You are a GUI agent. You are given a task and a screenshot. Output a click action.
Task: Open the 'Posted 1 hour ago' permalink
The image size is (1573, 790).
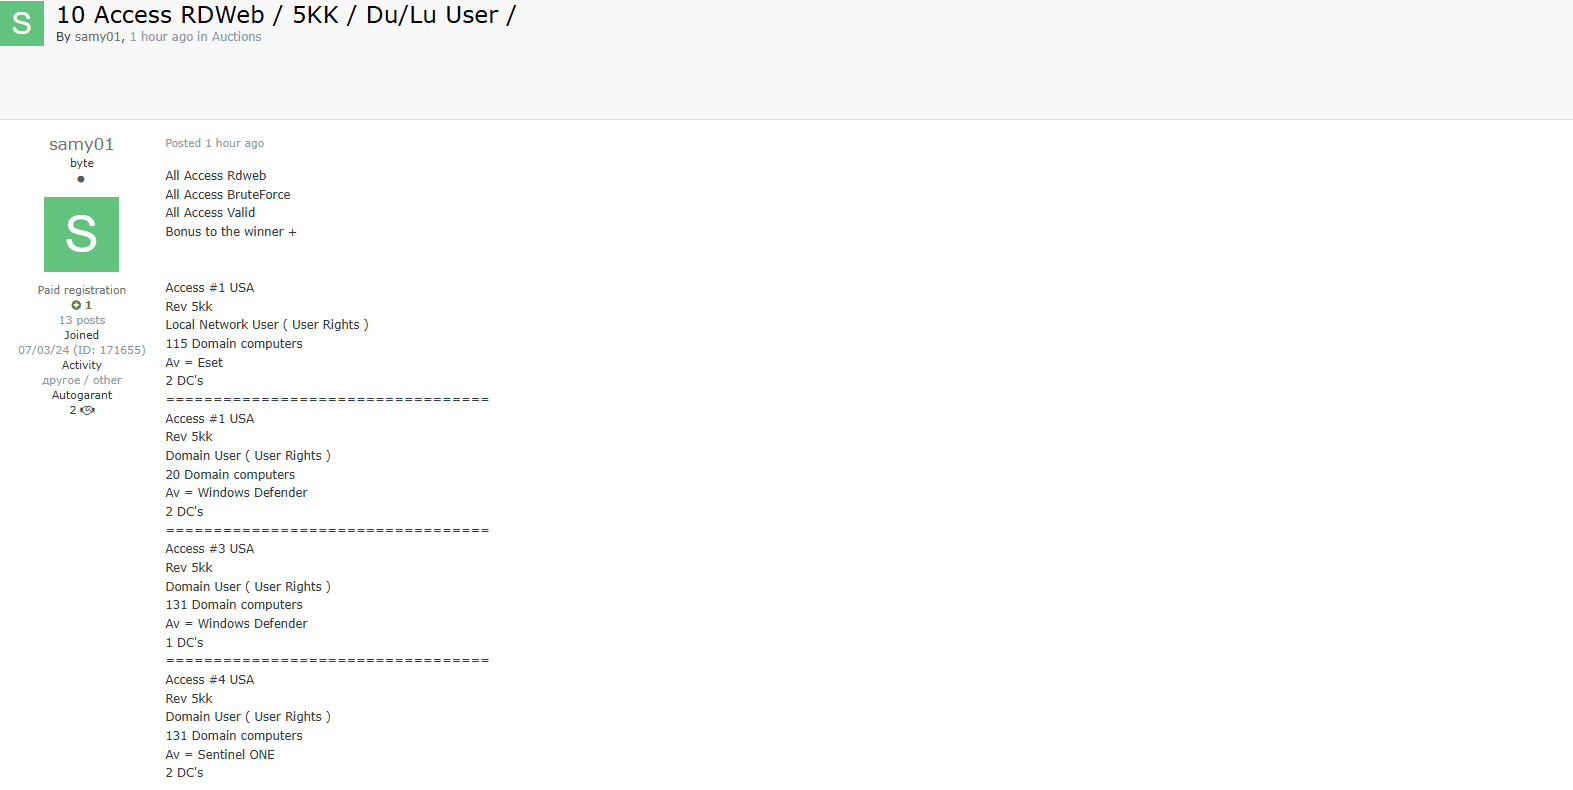click(x=215, y=143)
